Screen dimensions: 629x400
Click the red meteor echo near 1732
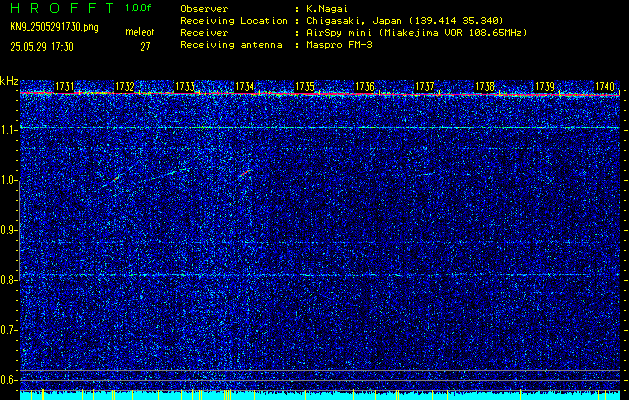(x=117, y=178)
